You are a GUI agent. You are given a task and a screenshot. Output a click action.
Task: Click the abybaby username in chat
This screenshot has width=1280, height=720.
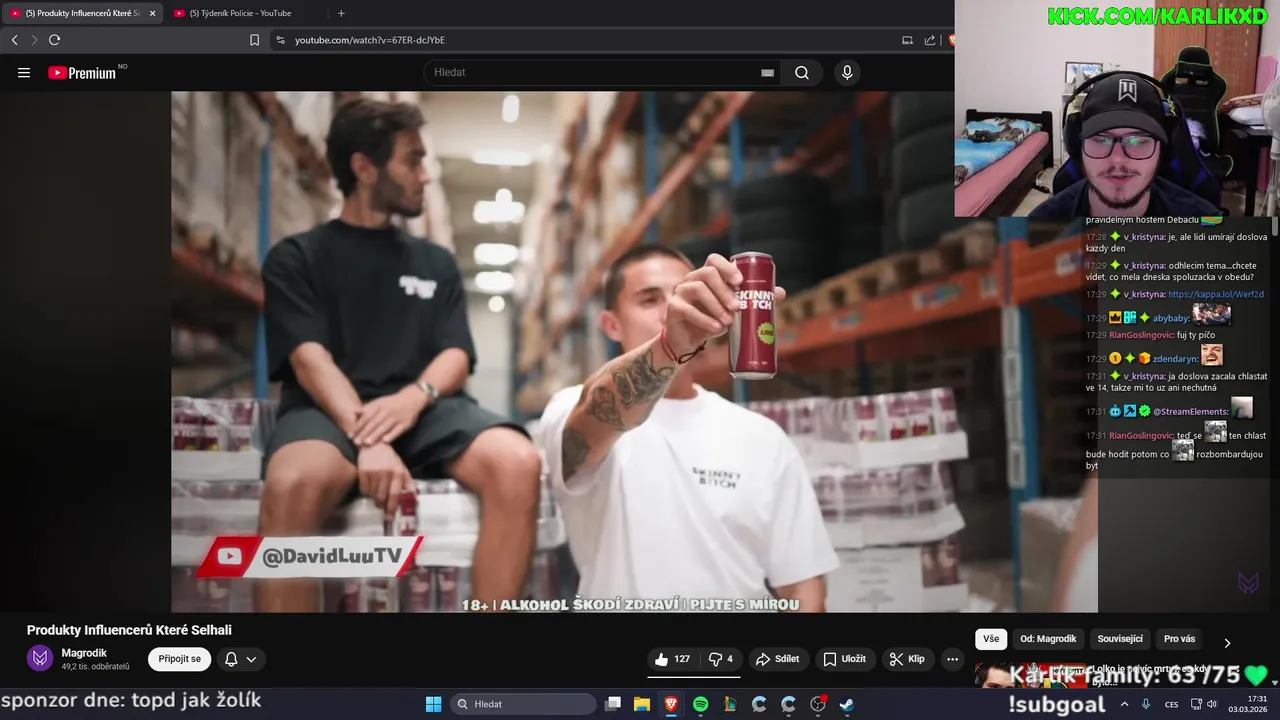(x=1171, y=318)
